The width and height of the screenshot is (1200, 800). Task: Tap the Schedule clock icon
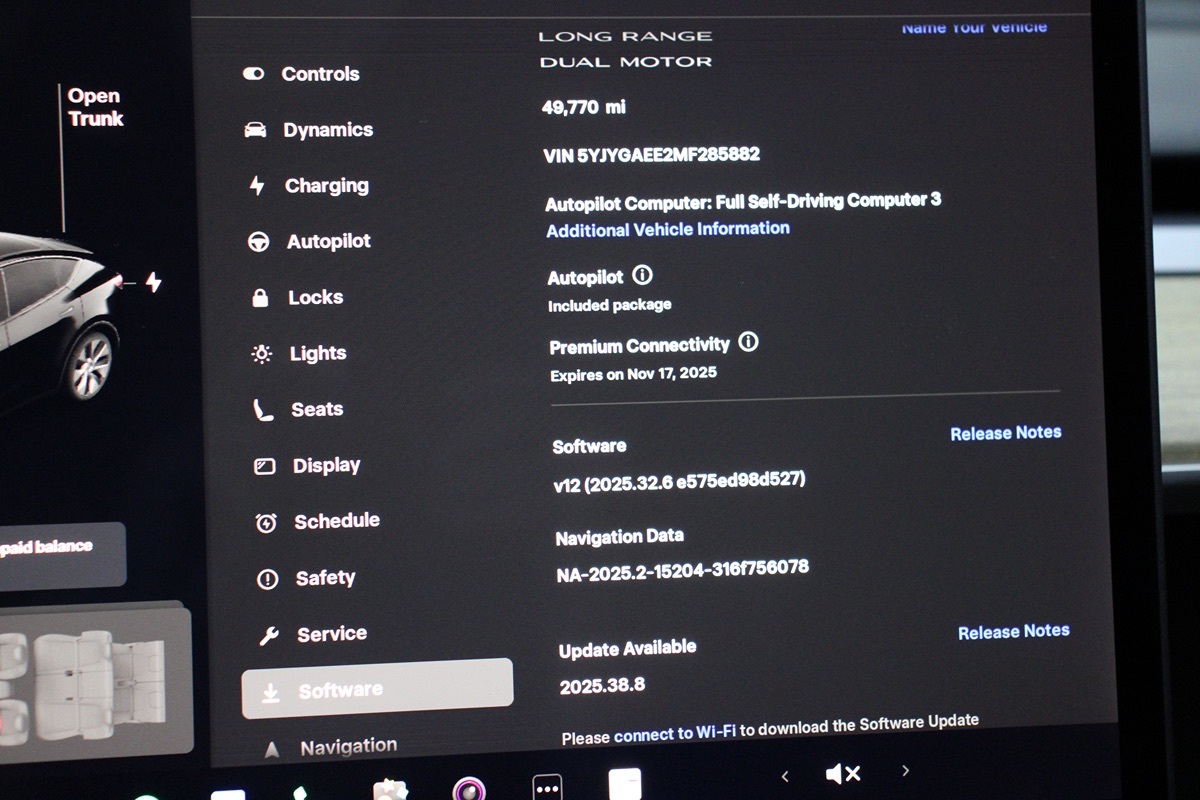(266, 522)
